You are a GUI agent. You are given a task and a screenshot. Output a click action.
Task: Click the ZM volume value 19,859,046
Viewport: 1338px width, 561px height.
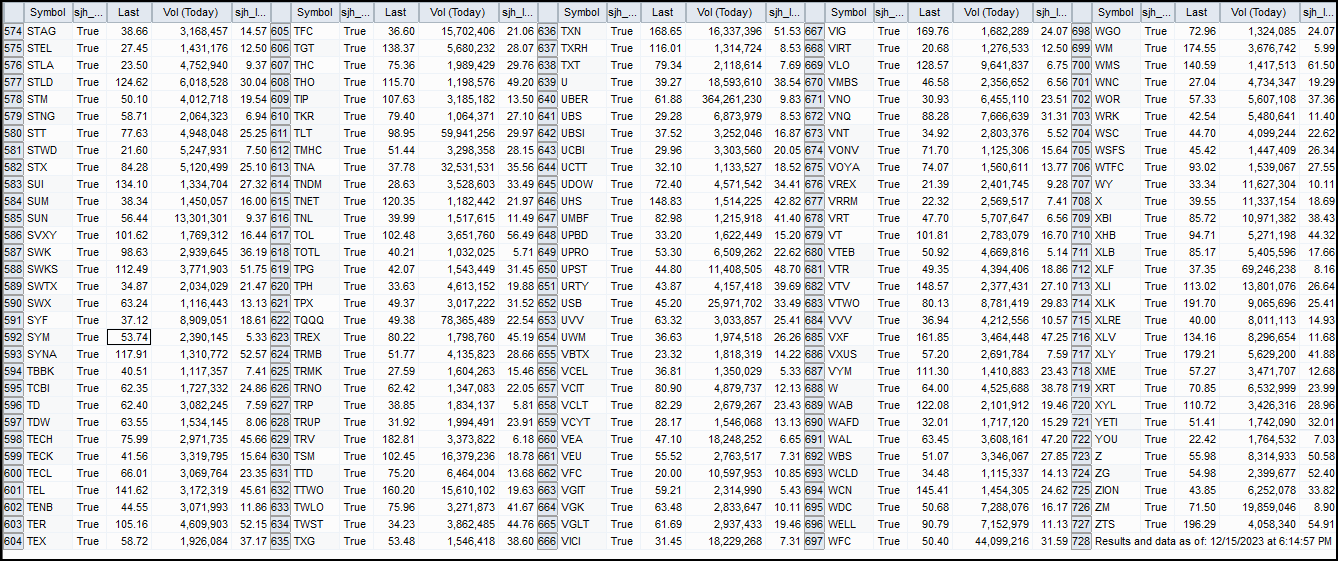[1259, 507]
